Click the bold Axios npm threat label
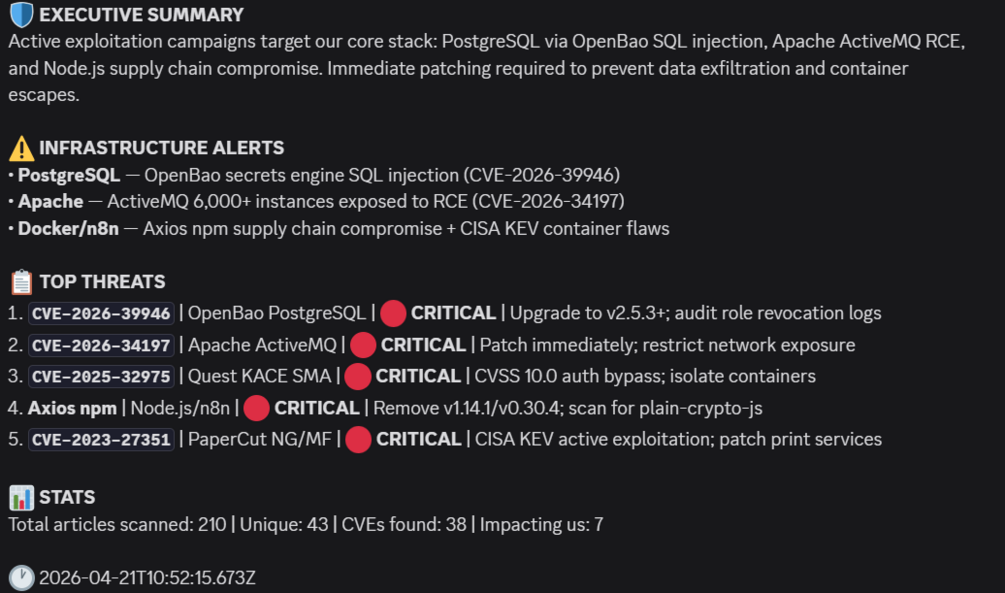1005x593 pixels. [72, 408]
